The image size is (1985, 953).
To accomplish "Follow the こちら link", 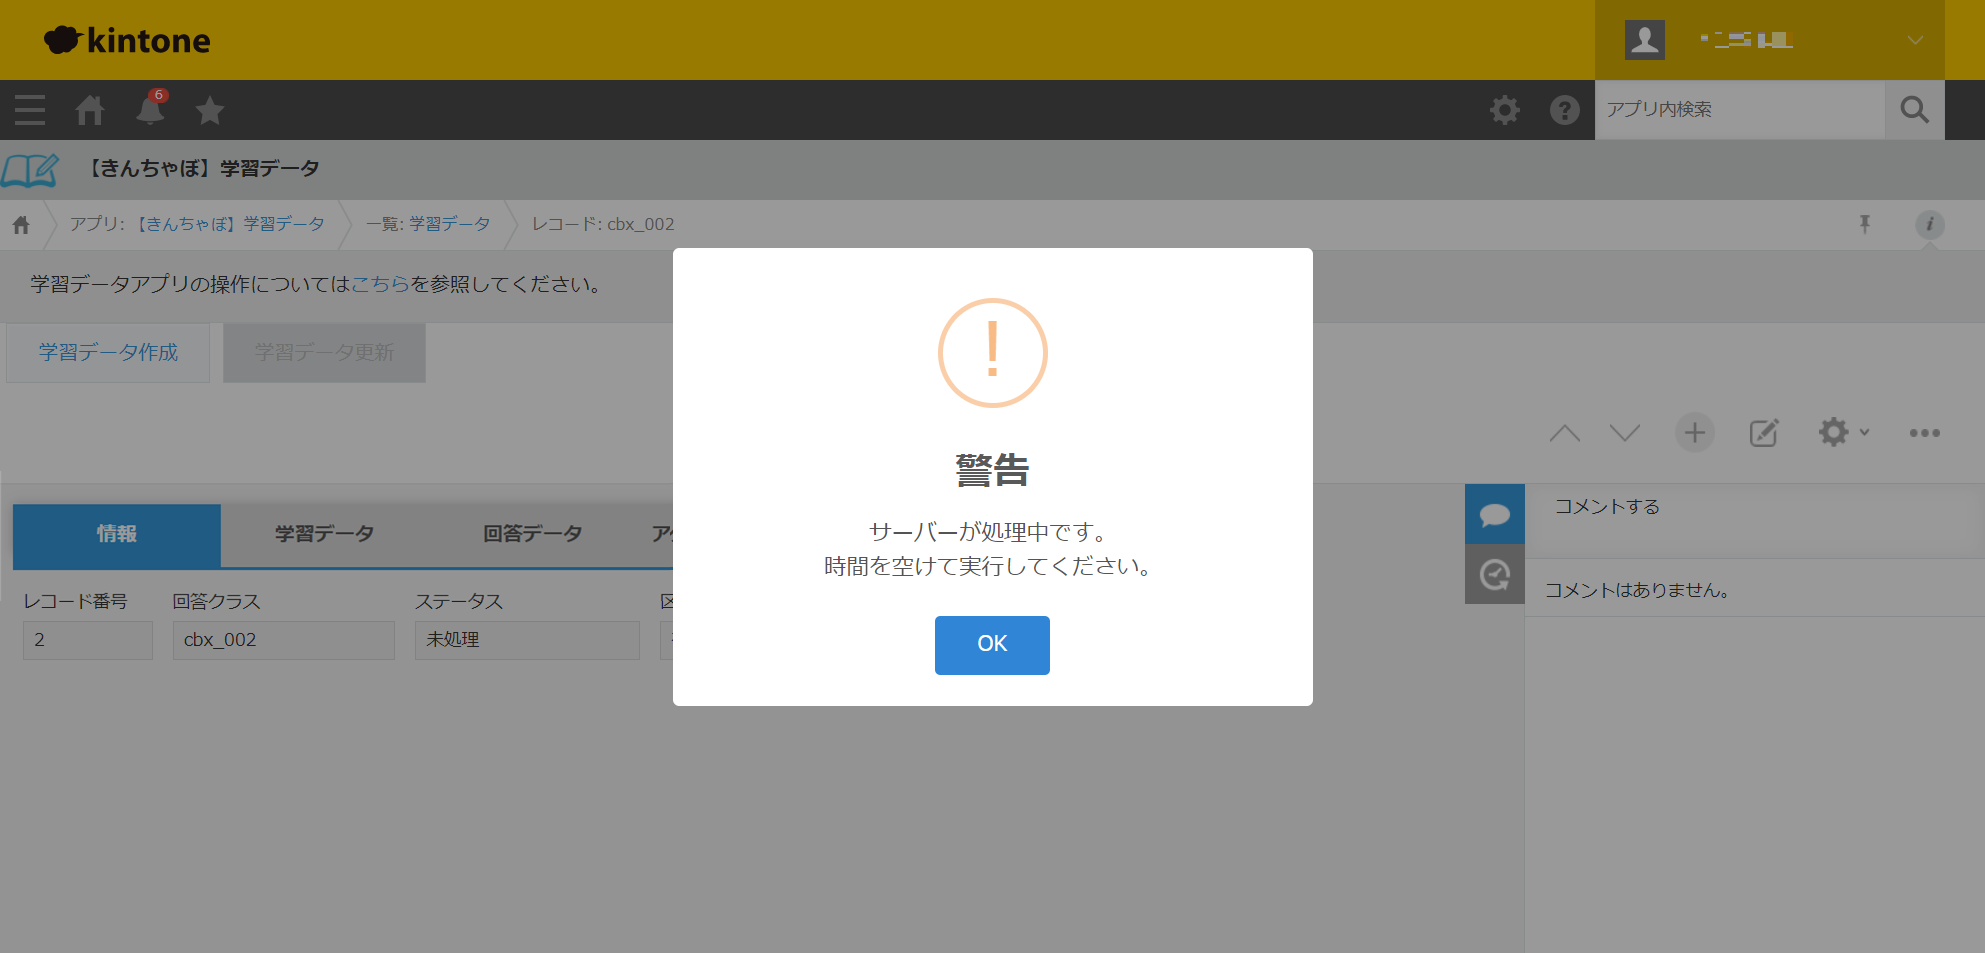I will point(380,284).
